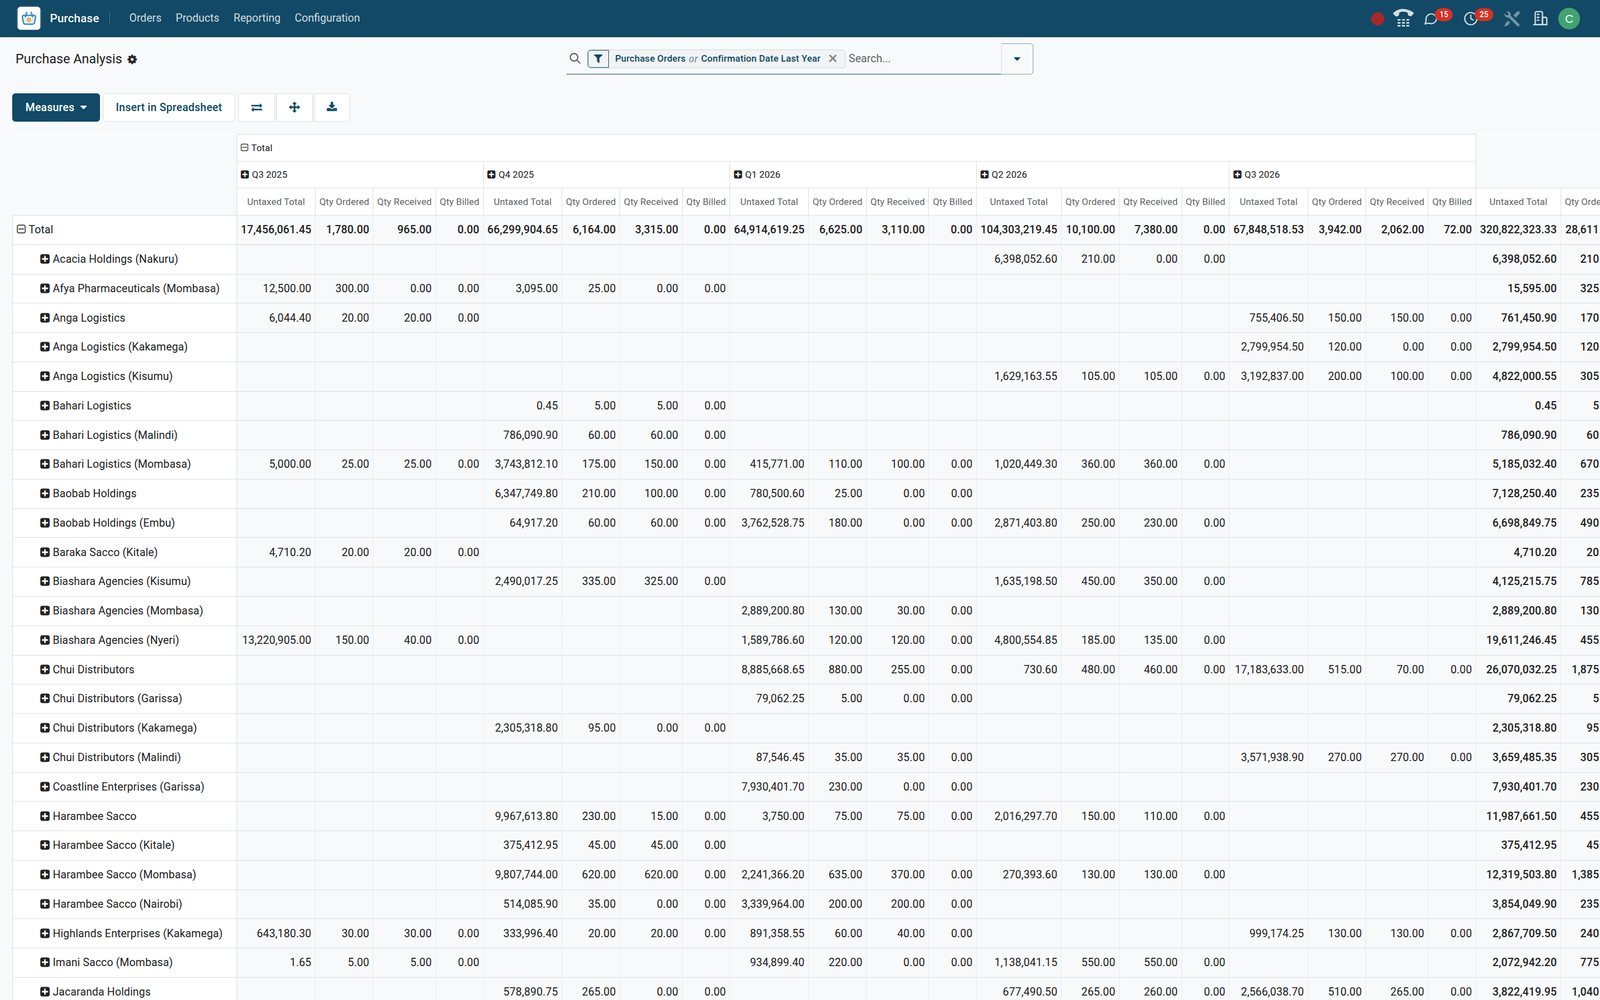Open the Measures dropdown
Image resolution: width=1600 pixels, height=1000 pixels.
(x=56, y=107)
